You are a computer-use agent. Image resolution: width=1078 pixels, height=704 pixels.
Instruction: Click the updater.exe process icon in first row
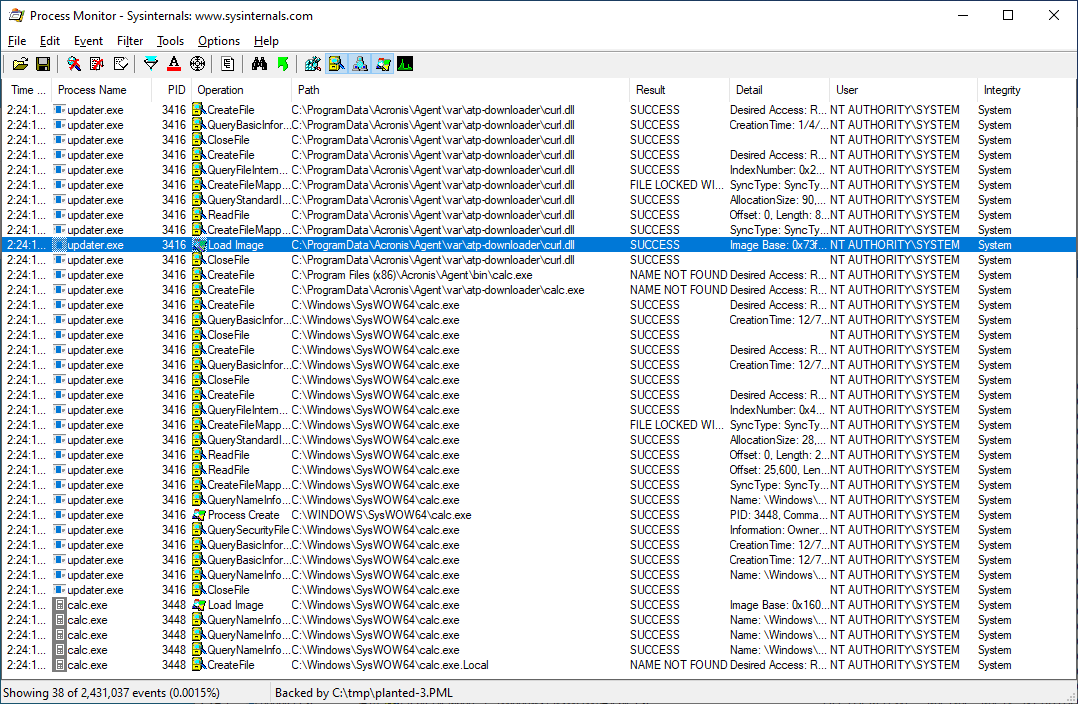59,110
